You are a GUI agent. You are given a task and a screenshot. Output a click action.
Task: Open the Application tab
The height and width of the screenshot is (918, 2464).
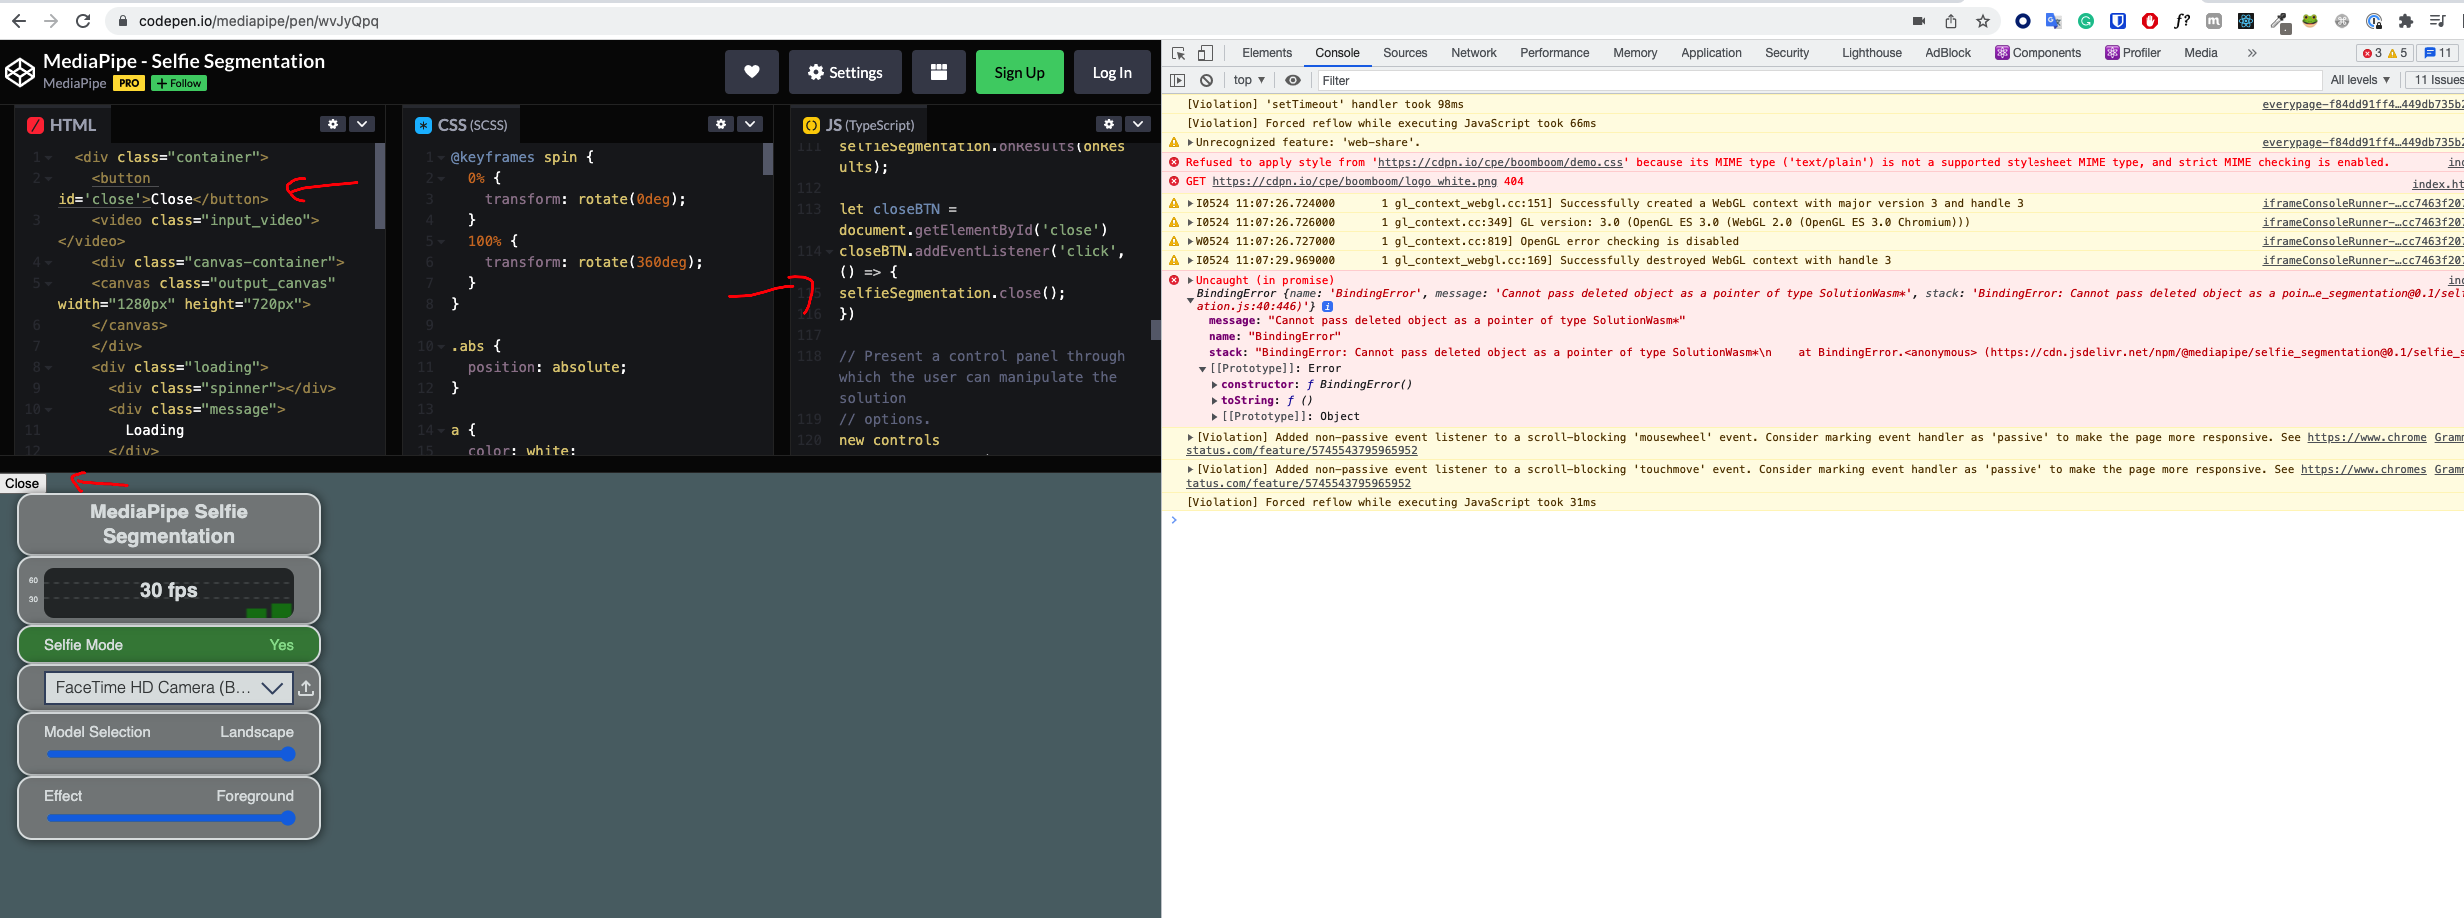click(1711, 53)
